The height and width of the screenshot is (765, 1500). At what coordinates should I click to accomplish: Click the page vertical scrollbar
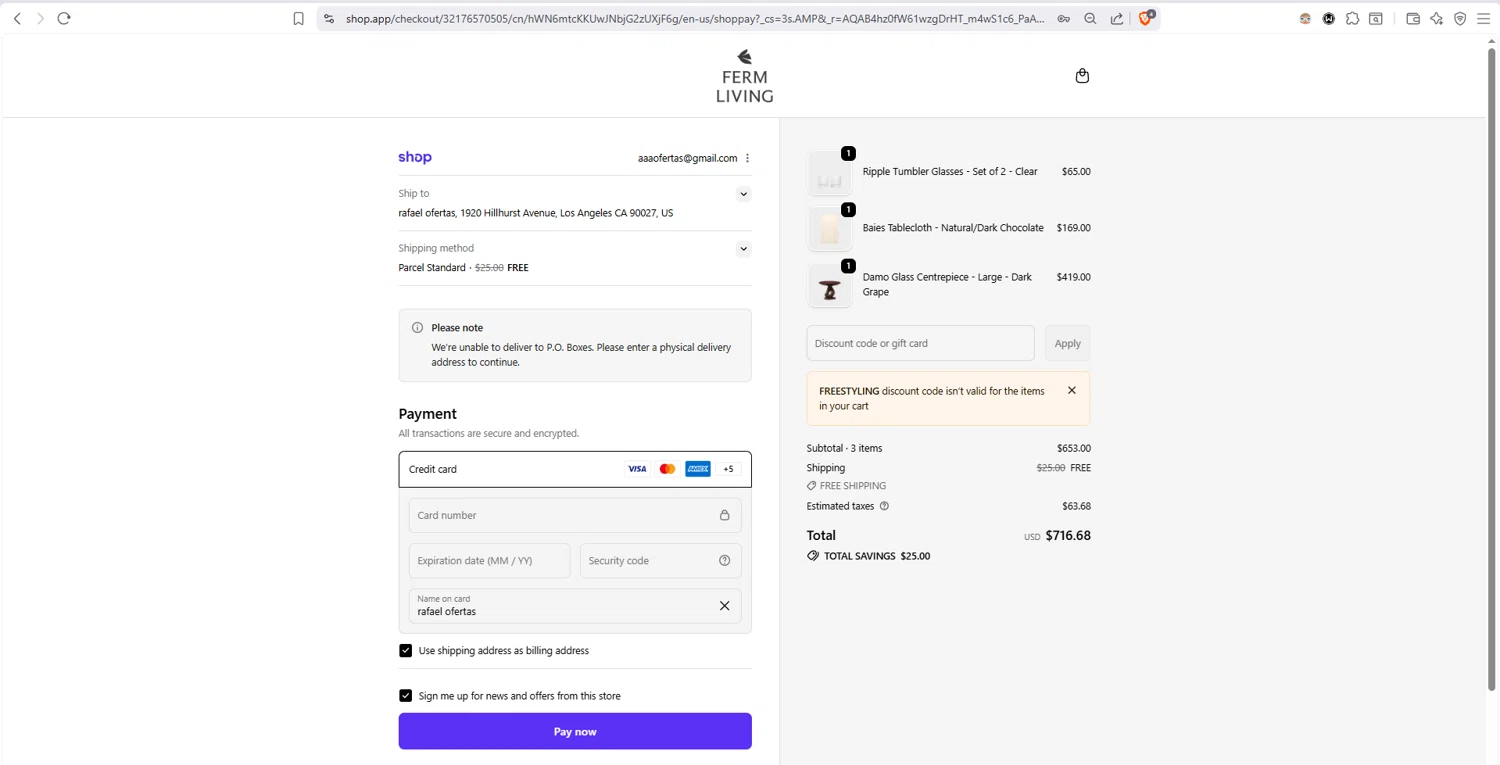pos(1492,370)
